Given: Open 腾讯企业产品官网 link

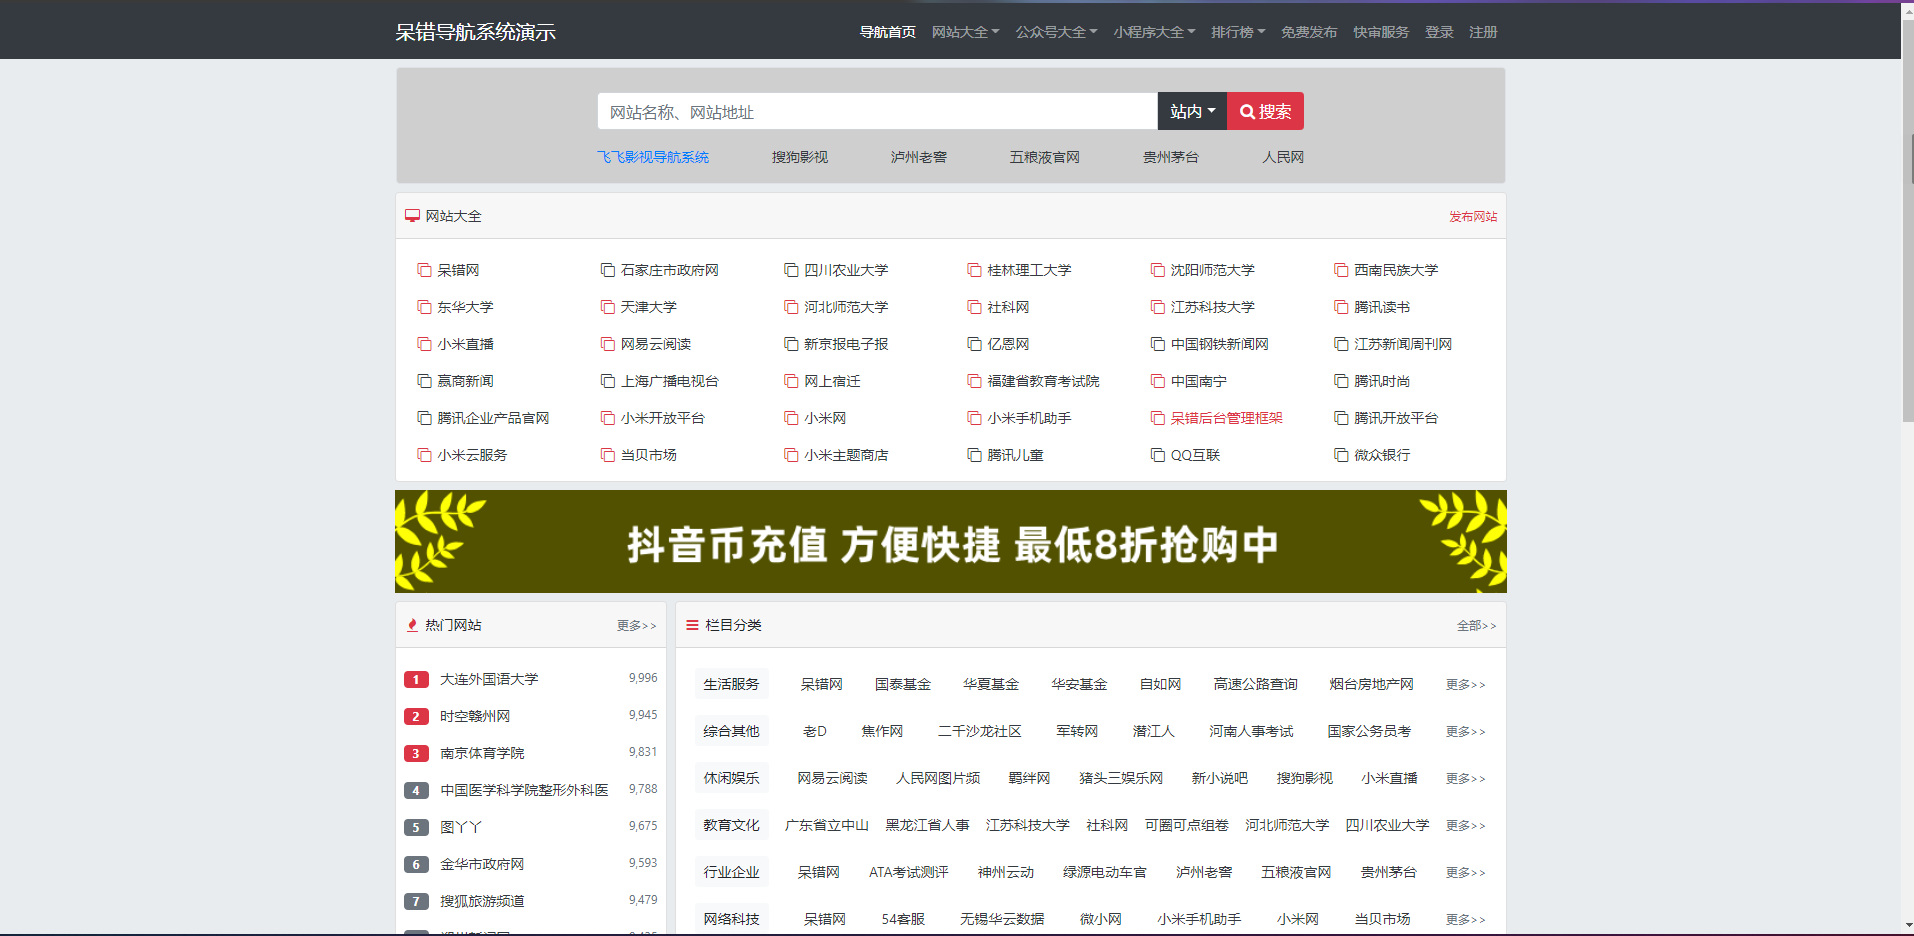Looking at the screenshot, I should (x=493, y=418).
